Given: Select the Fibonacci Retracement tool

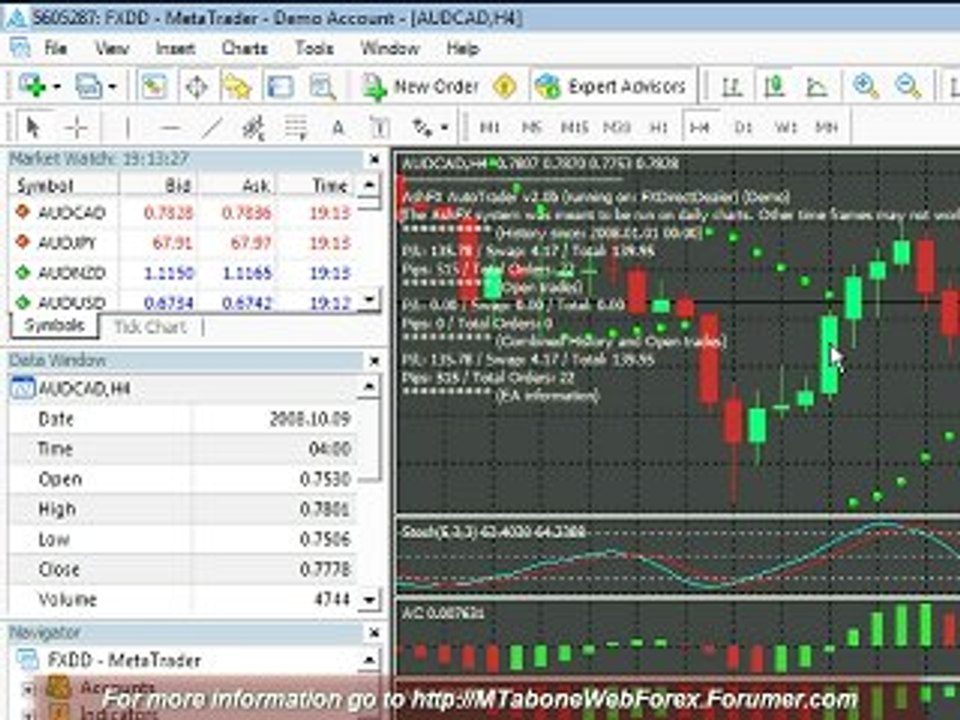Looking at the screenshot, I should click(296, 127).
